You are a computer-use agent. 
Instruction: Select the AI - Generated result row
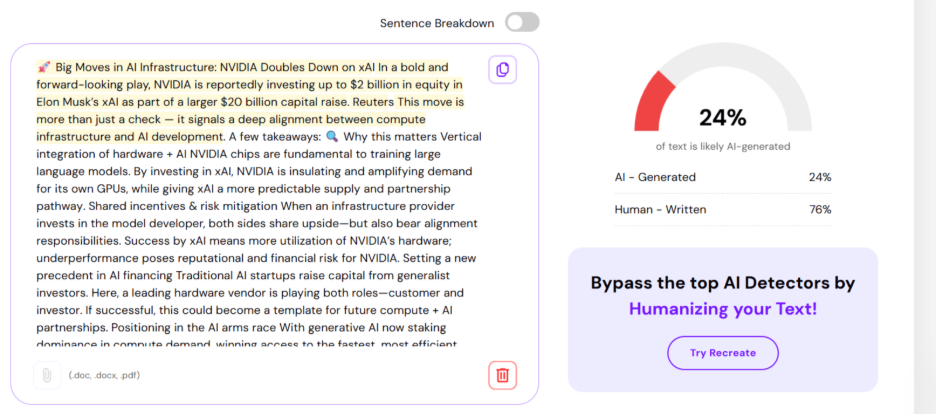tap(722, 177)
